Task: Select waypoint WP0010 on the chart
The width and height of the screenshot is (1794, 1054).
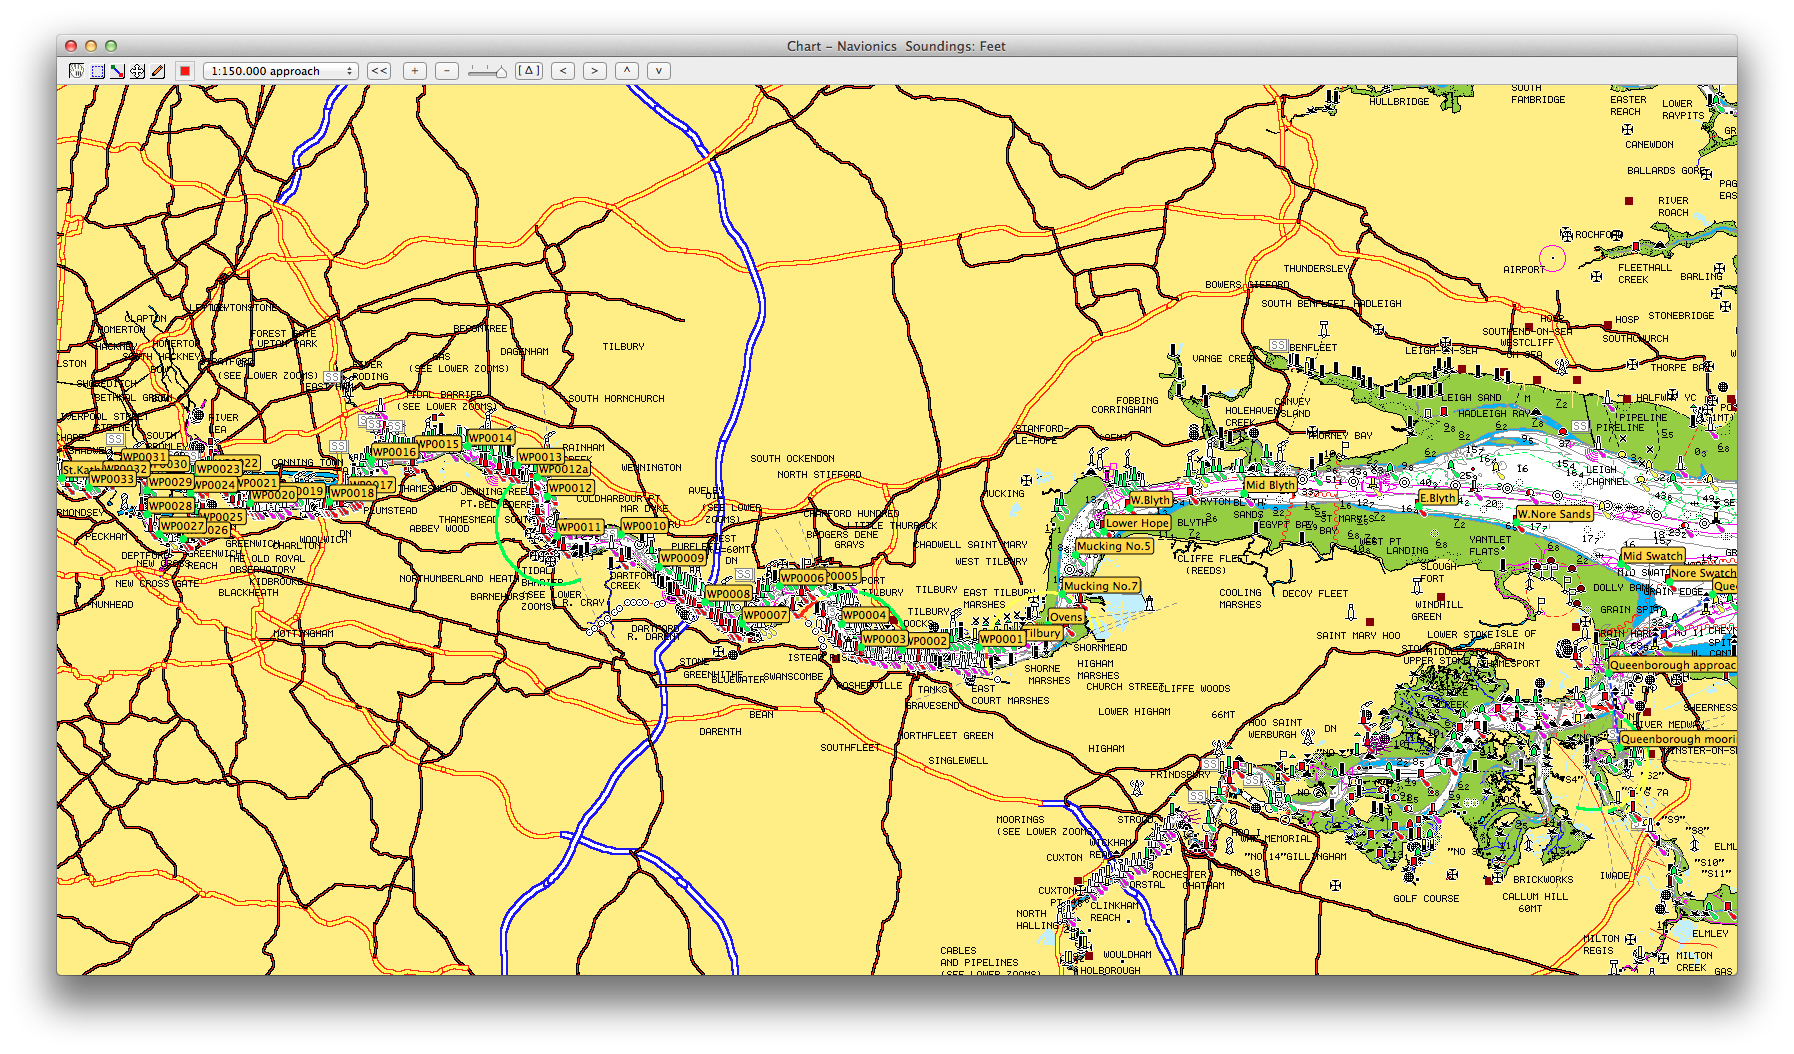Action: tap(644, 526)
